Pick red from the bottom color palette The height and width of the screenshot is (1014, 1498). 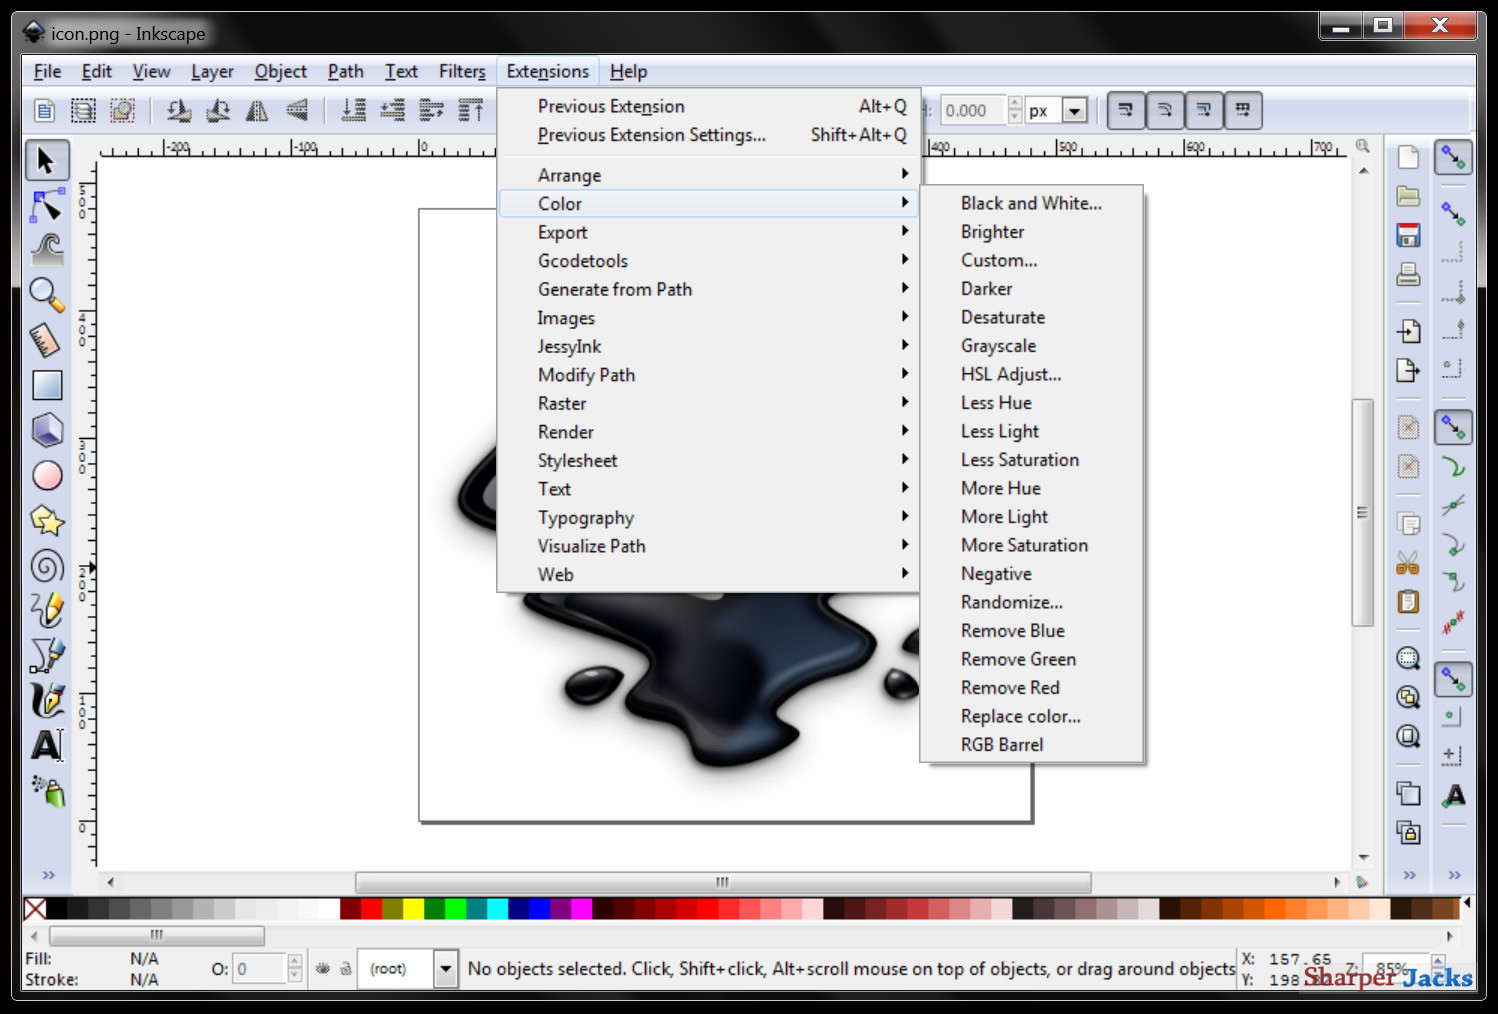370,909
